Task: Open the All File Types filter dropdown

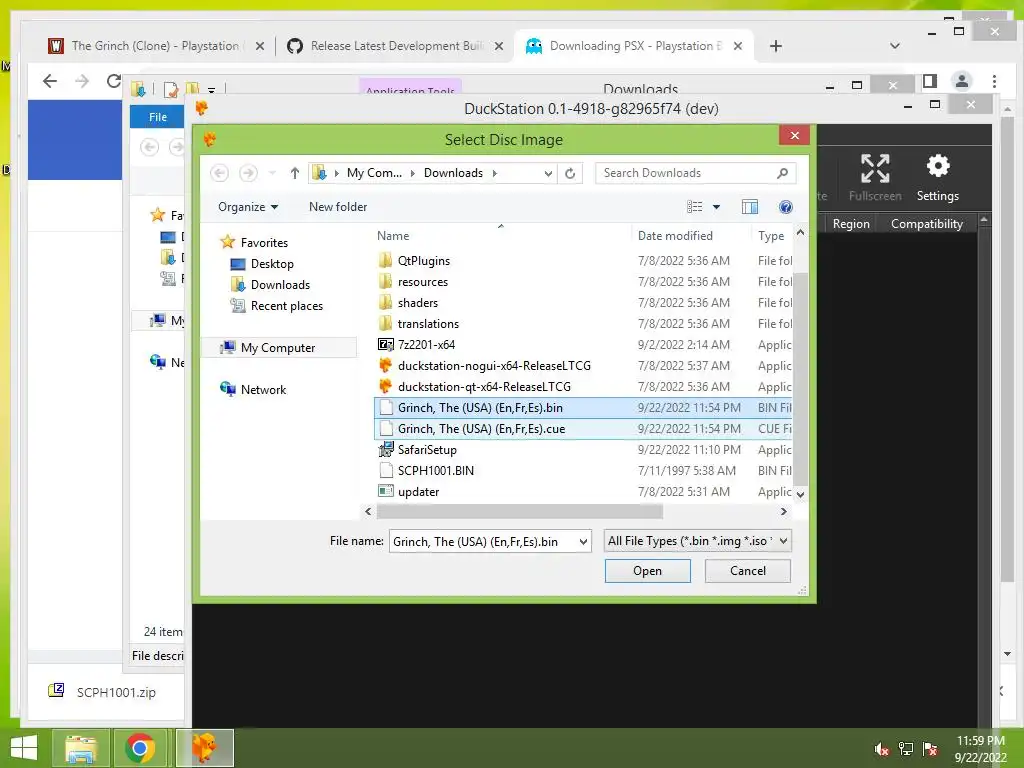Action: pos(784,541)
